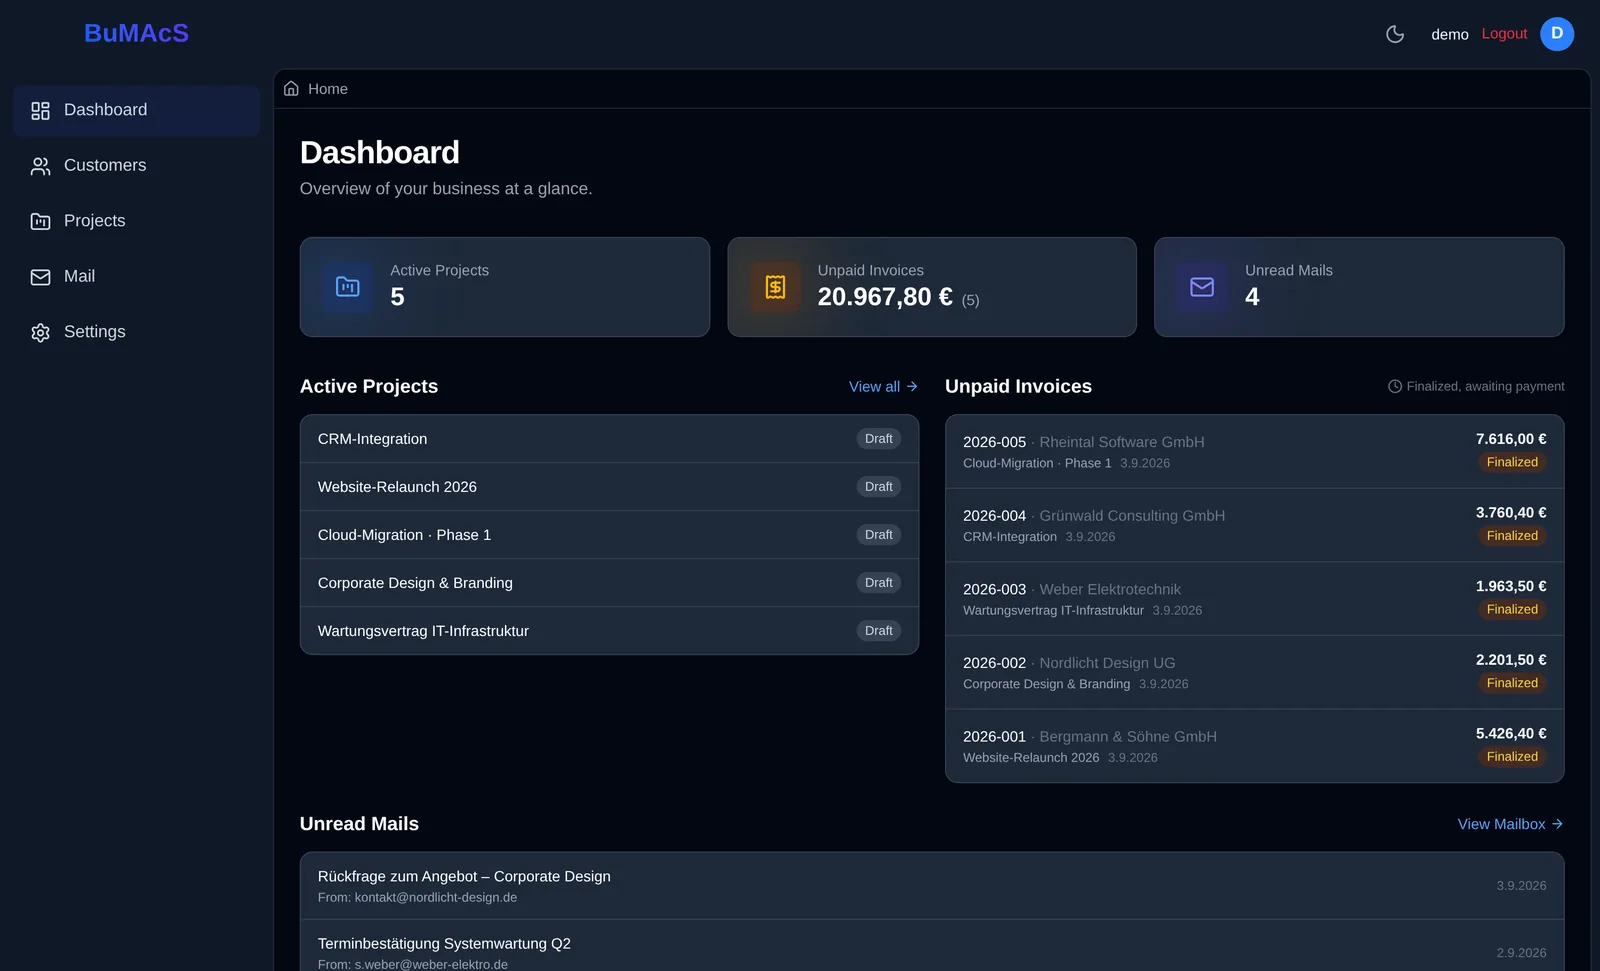Click the BuMAcS logo

point(136,33)
